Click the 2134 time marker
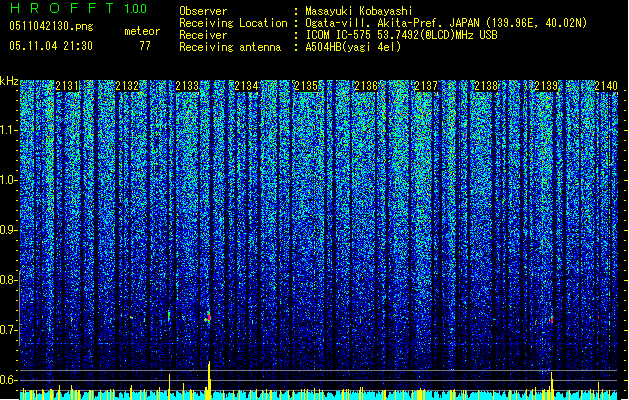629x400 pixels. tap(247, 86)
